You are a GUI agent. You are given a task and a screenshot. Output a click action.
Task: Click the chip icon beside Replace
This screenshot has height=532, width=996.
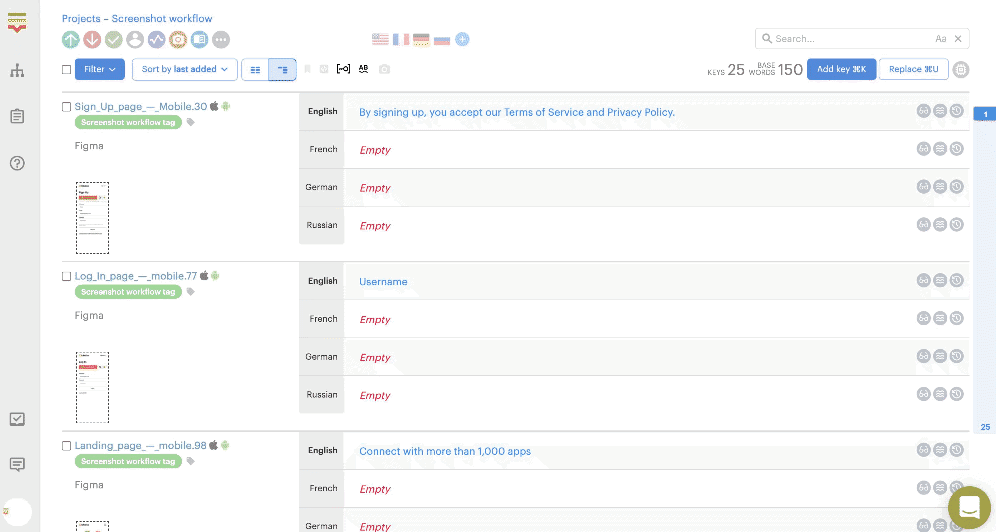tap(961, 69)
